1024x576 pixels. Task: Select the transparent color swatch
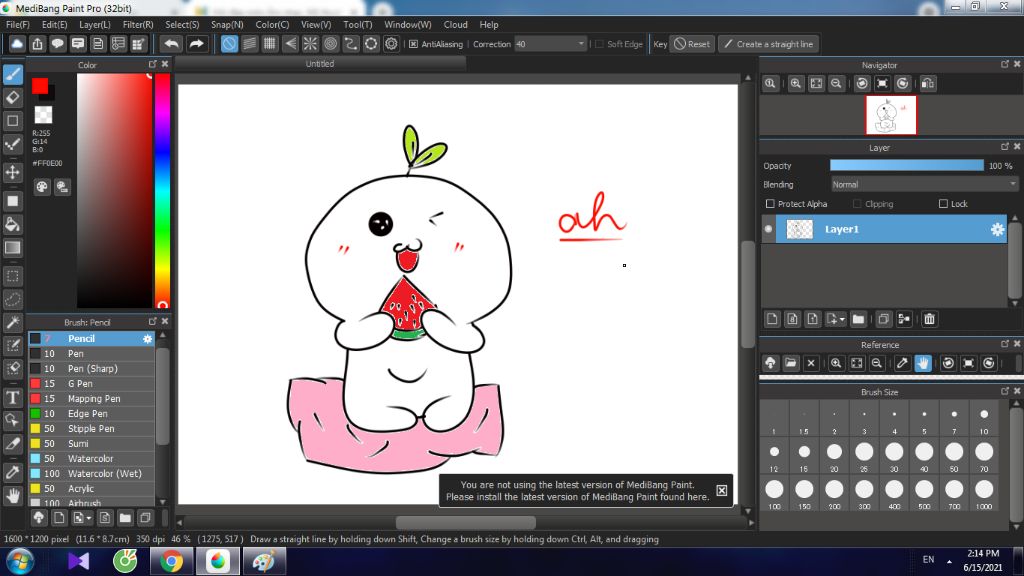pyautogui.click(x=43, y=115)
